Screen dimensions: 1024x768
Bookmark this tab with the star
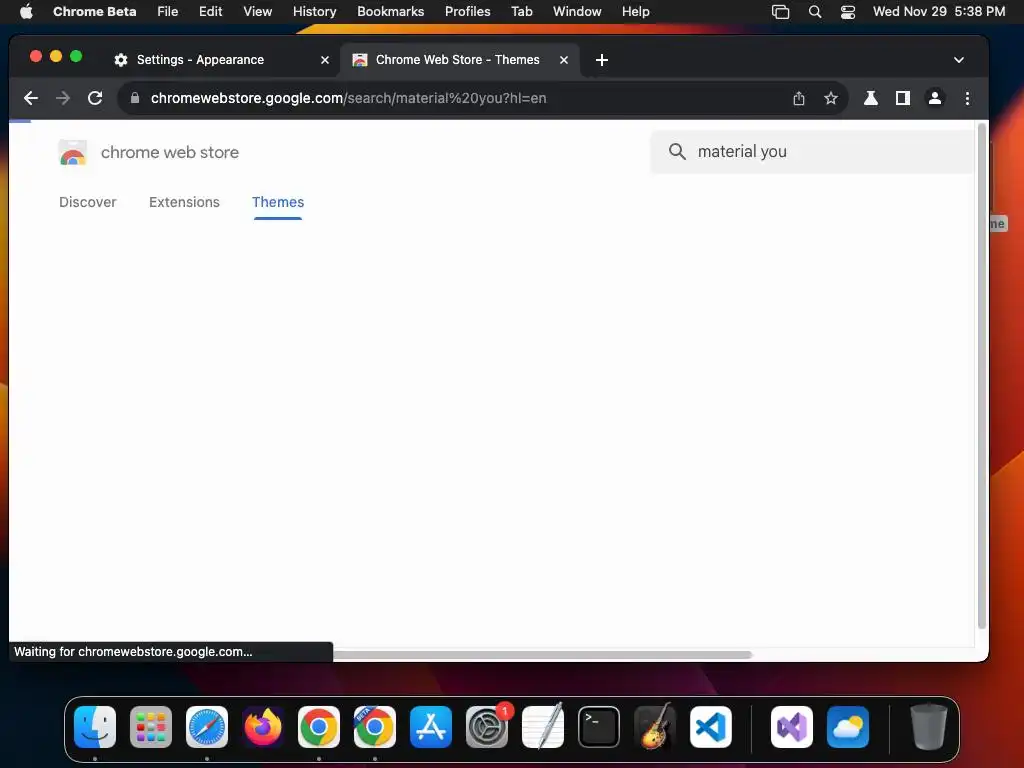point(831,98)
